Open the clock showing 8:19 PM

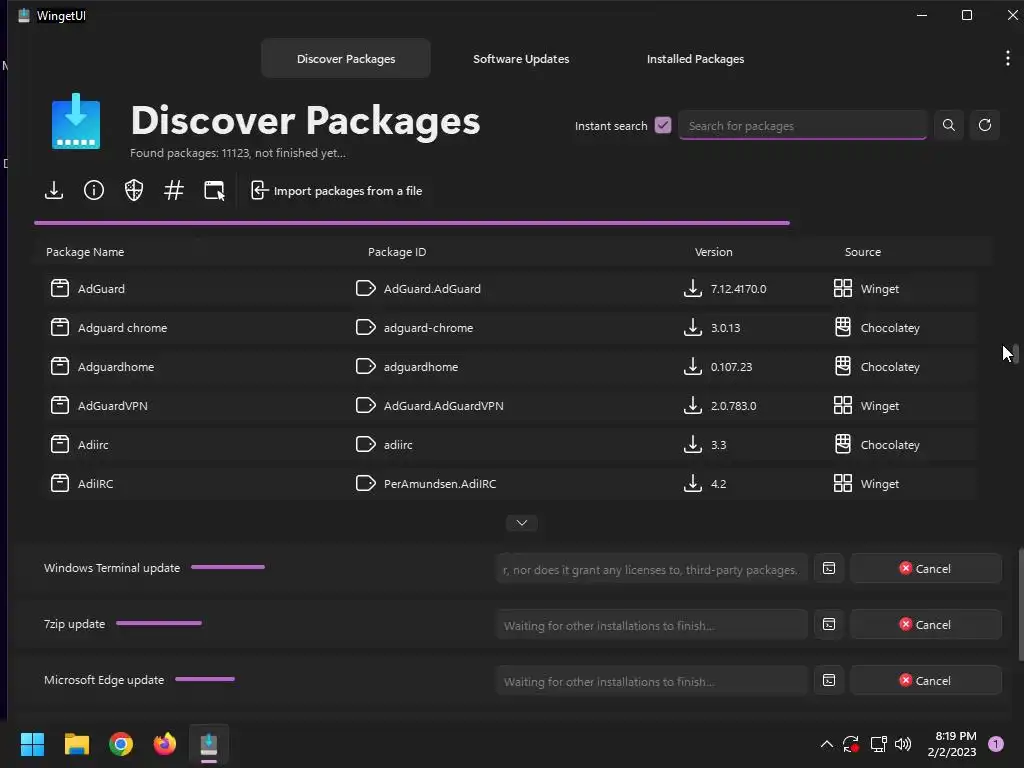point(952,744)
